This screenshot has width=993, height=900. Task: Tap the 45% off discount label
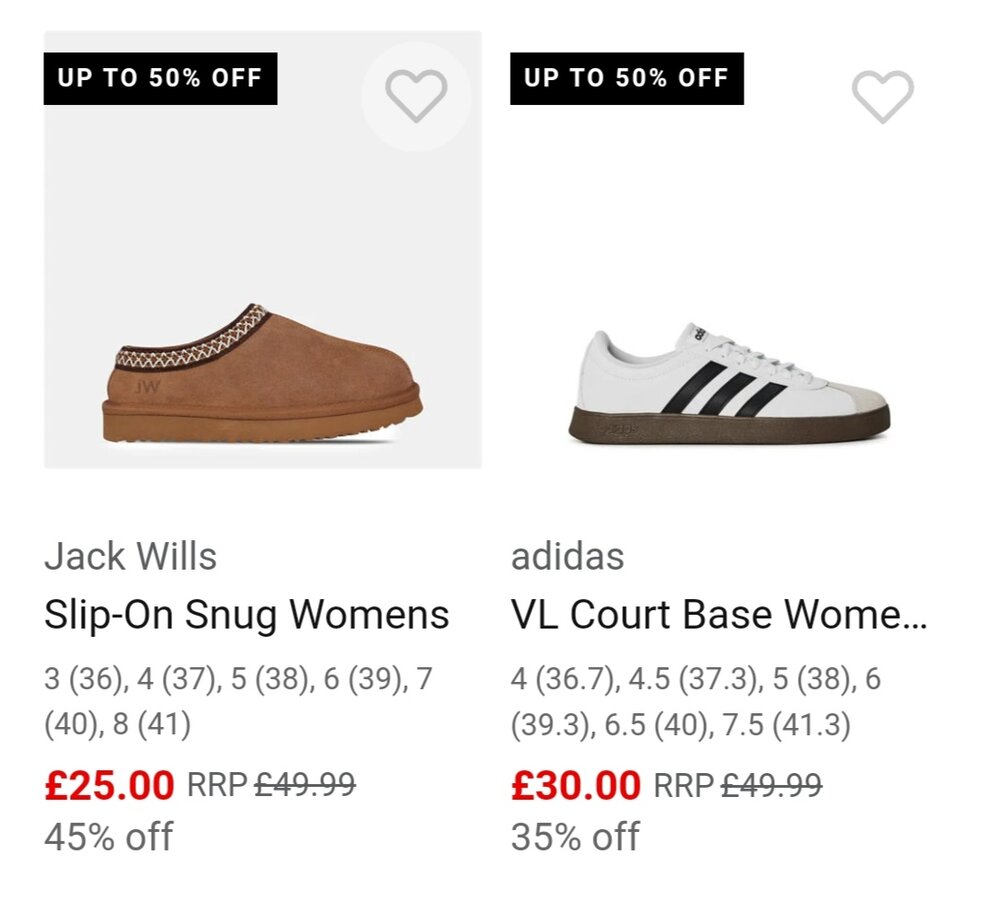[108, 836]
